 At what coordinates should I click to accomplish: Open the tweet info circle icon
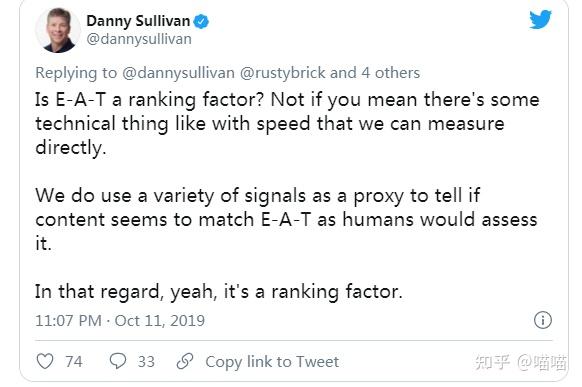pyautogui.click(x=543, y=320)
